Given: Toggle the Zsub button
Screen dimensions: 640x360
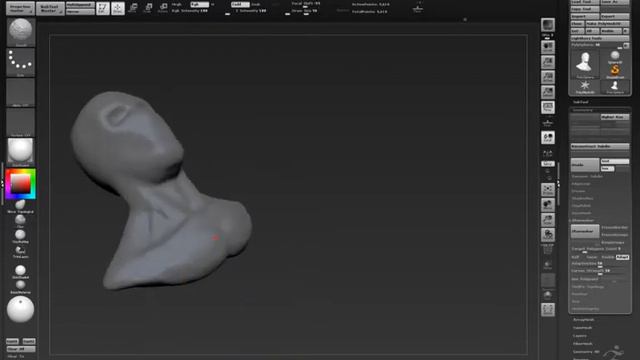Looking at the screenshot, I should 256,4.
